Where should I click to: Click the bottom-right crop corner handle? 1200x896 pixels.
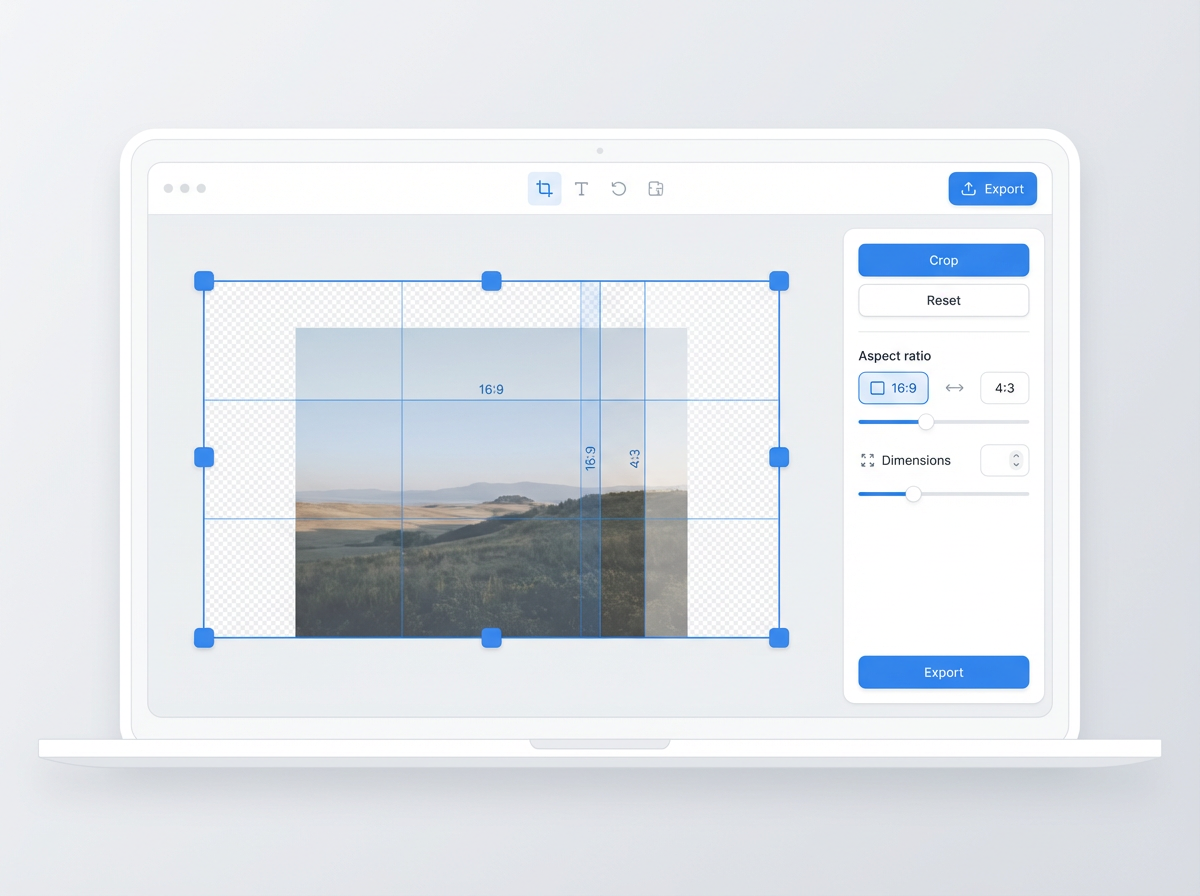[779, 638]
